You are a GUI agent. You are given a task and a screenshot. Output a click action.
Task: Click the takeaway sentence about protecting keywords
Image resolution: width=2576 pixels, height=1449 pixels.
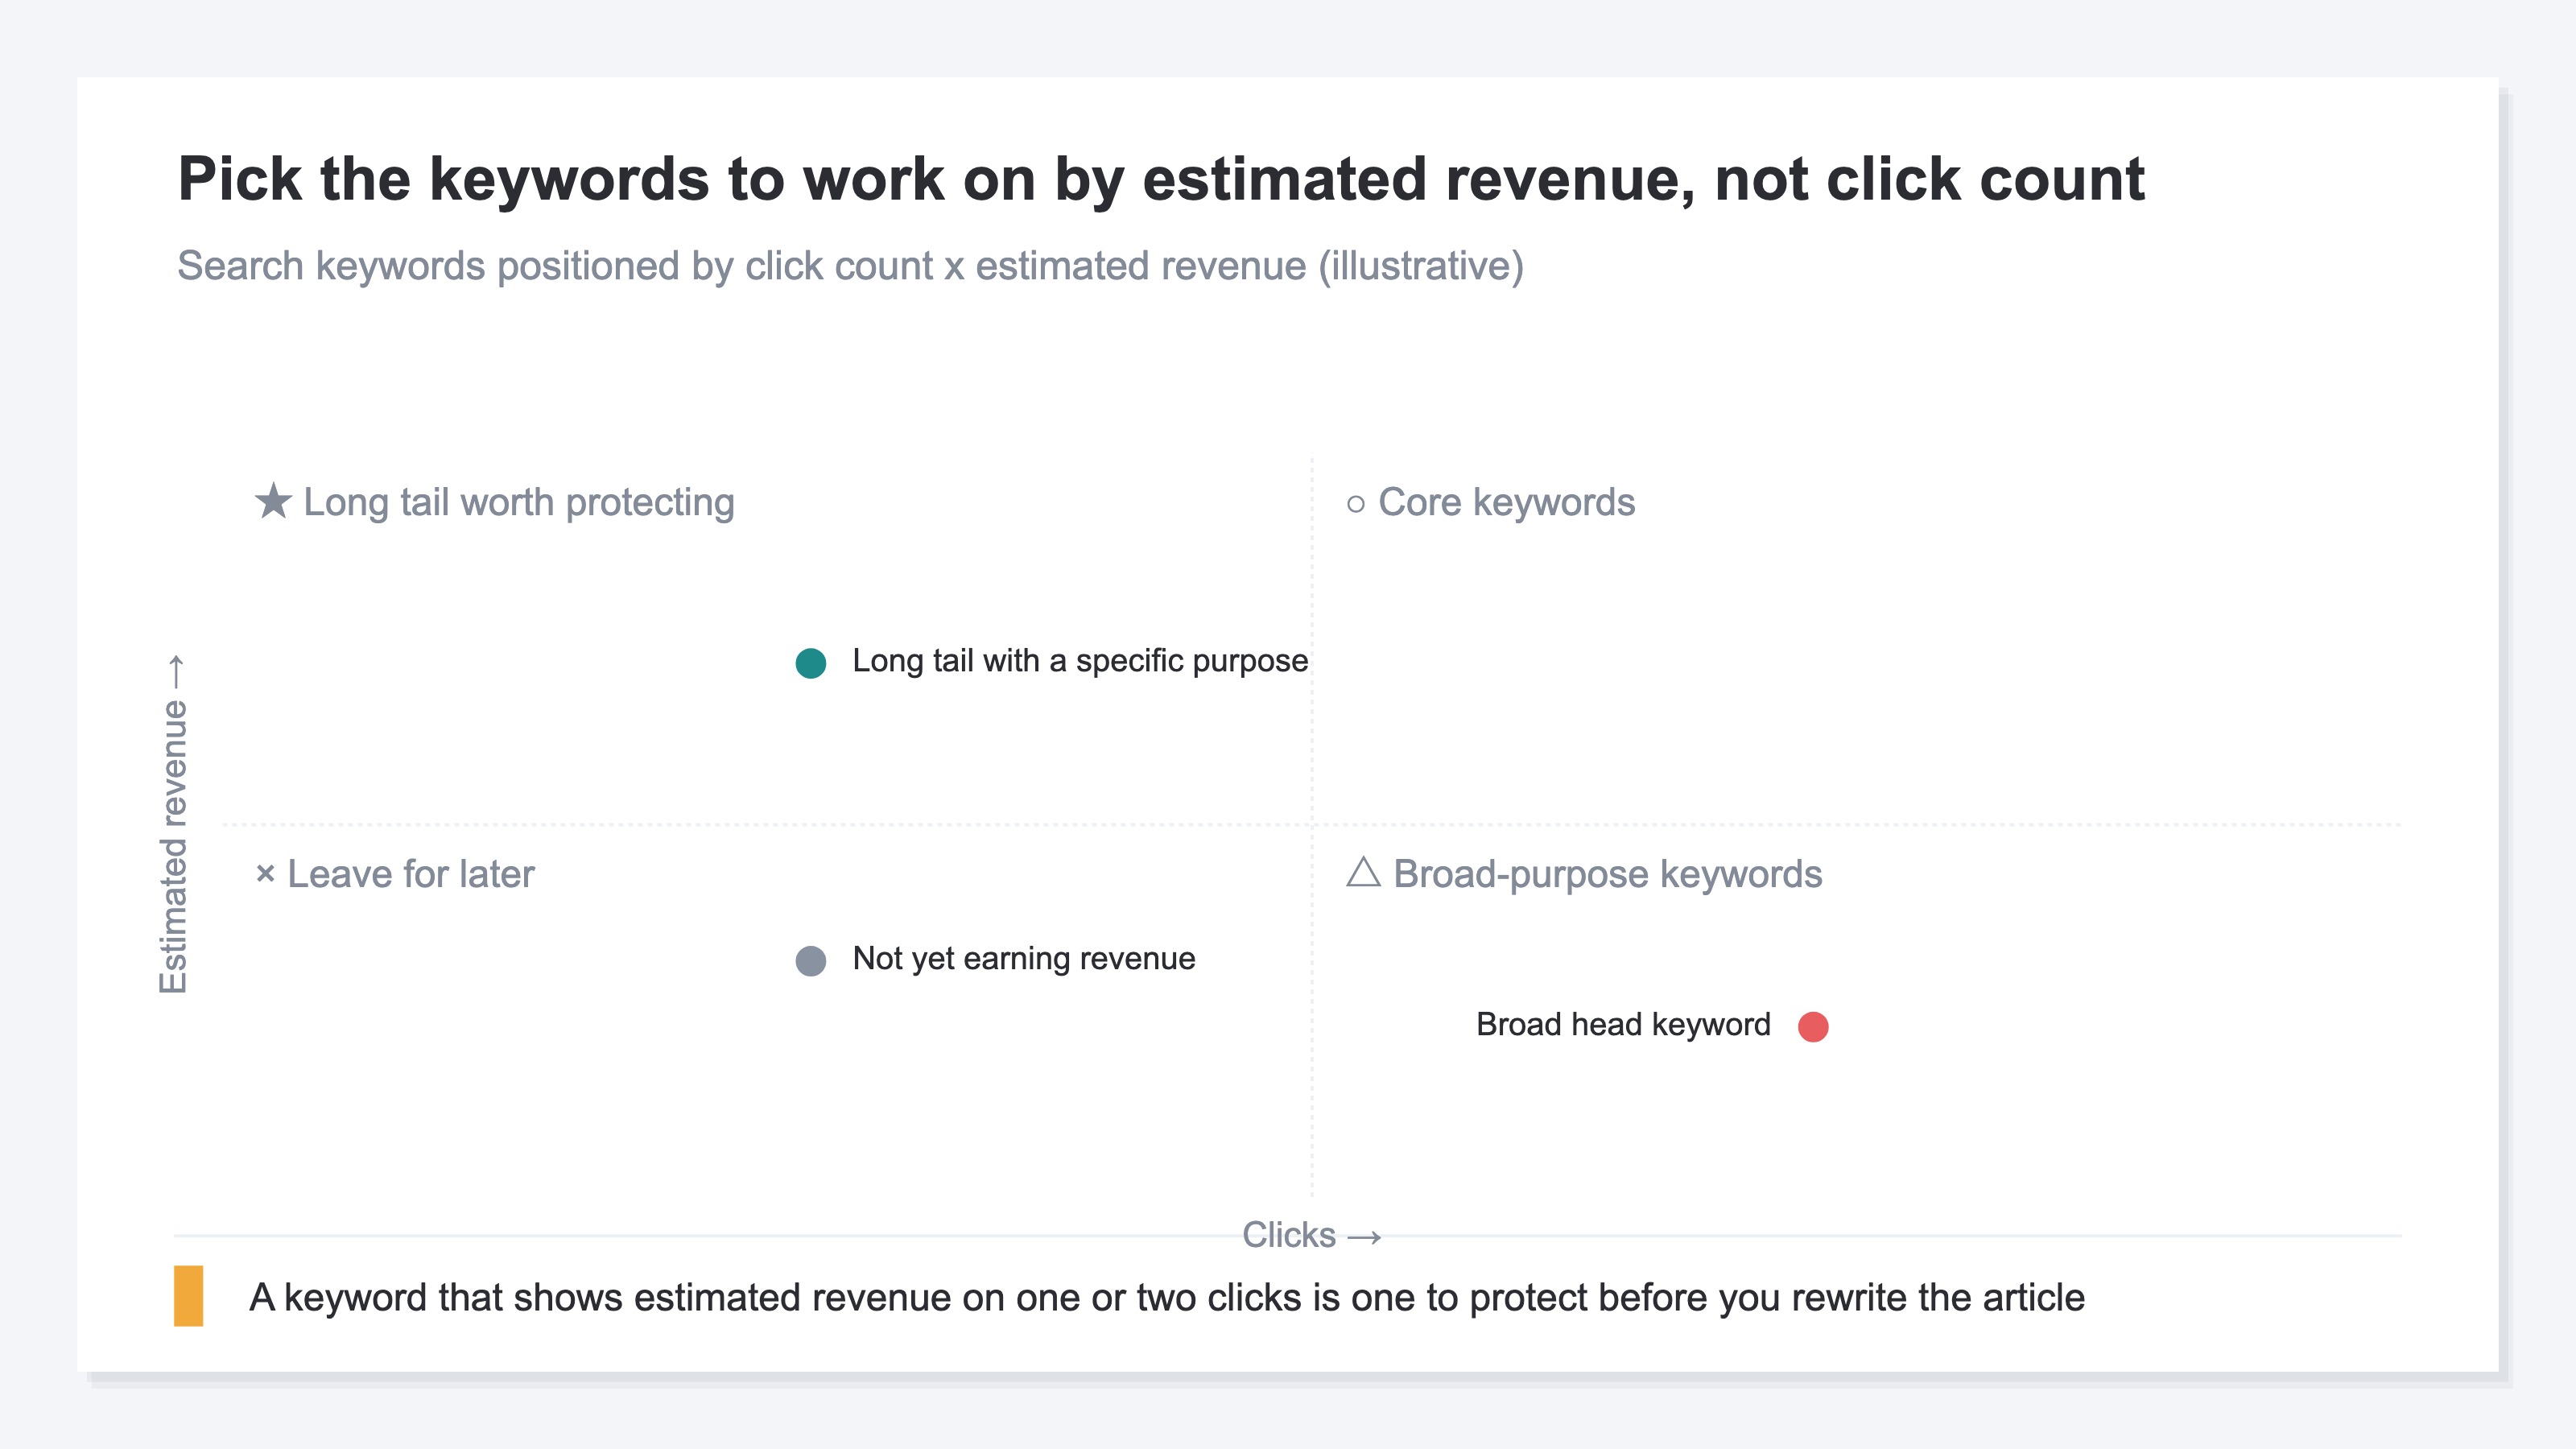1167,1298
